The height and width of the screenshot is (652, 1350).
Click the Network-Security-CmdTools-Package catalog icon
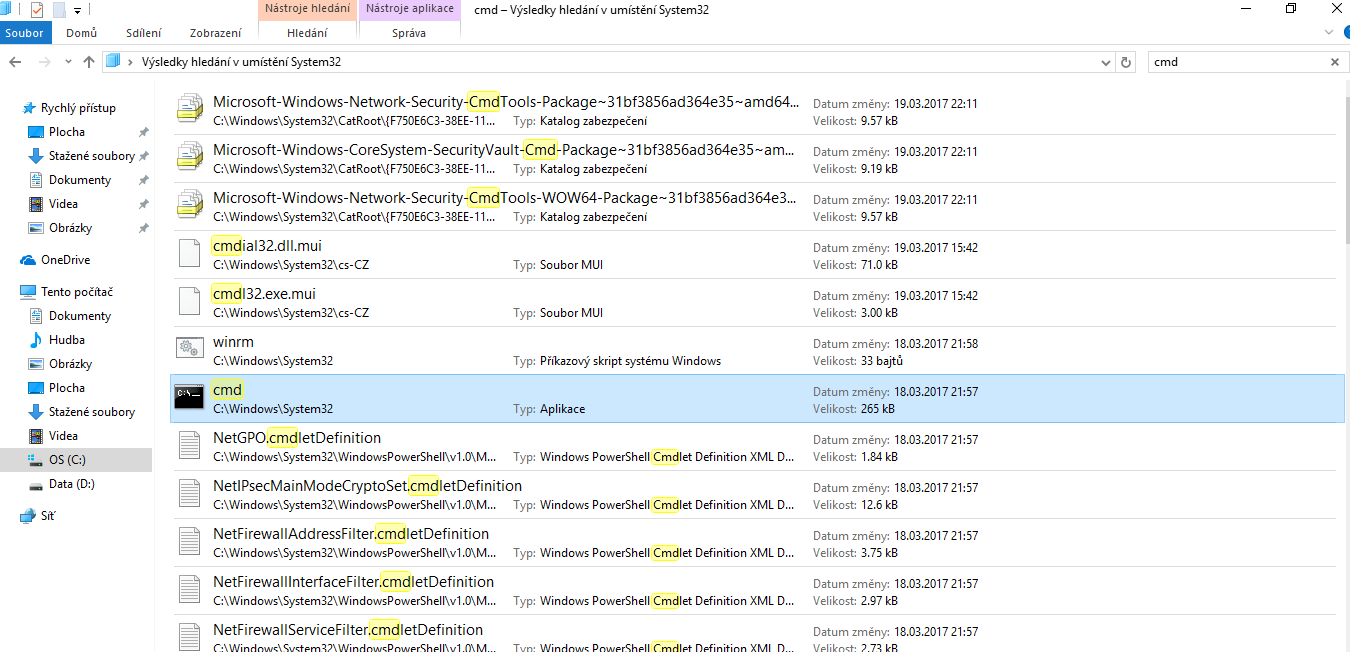click(x=190, y=110)
